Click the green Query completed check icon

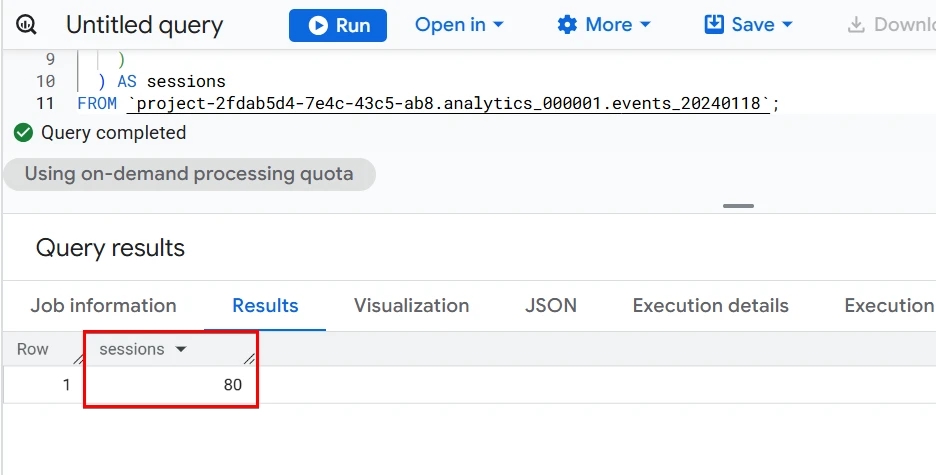(23, 132)
